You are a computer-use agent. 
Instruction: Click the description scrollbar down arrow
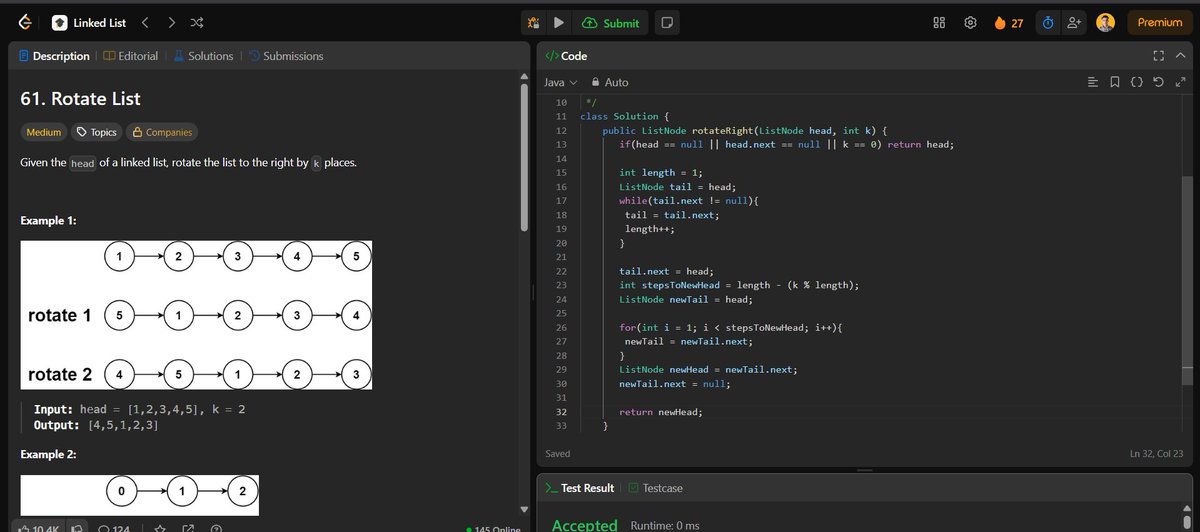coord(523,507)
